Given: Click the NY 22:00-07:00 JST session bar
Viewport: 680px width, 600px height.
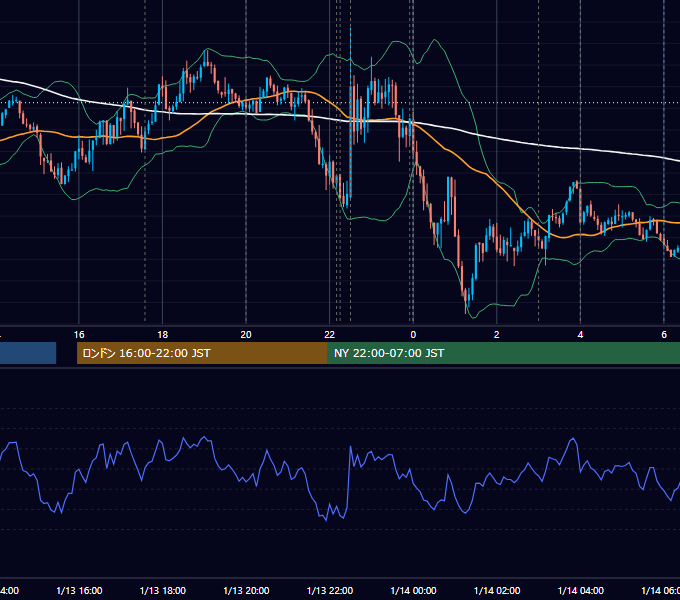Looking at the screenshot, I should [x=503, y=353].
